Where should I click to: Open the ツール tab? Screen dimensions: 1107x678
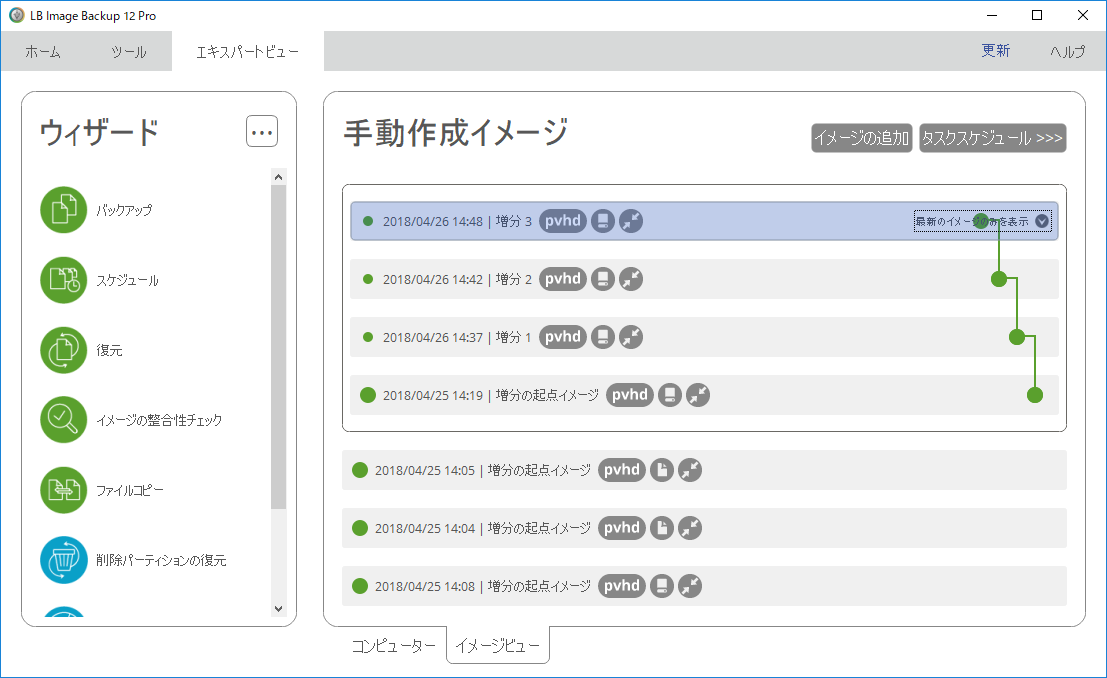pyautogui.click(x=128, y=52)
